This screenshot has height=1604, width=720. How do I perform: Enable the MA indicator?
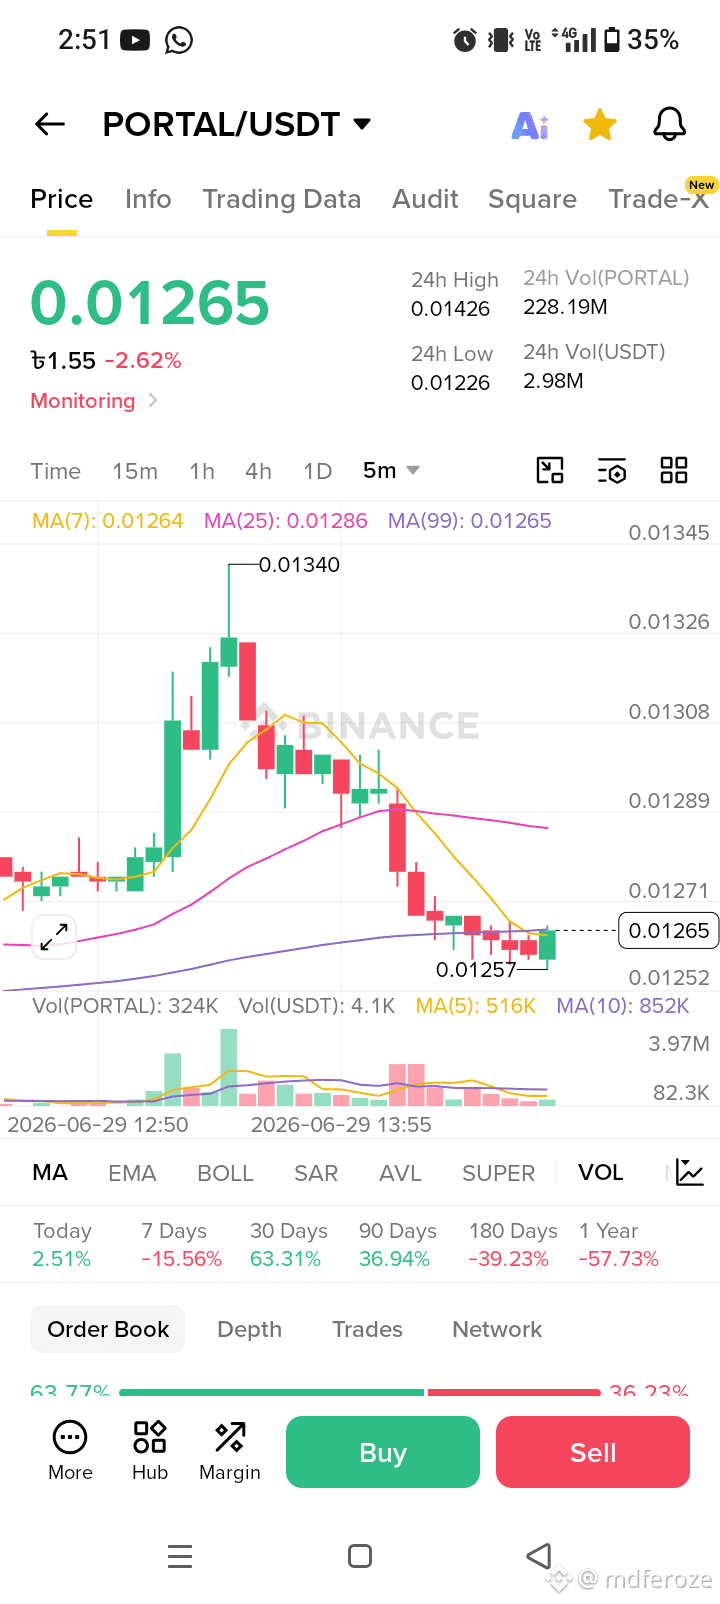(50, 1173)
